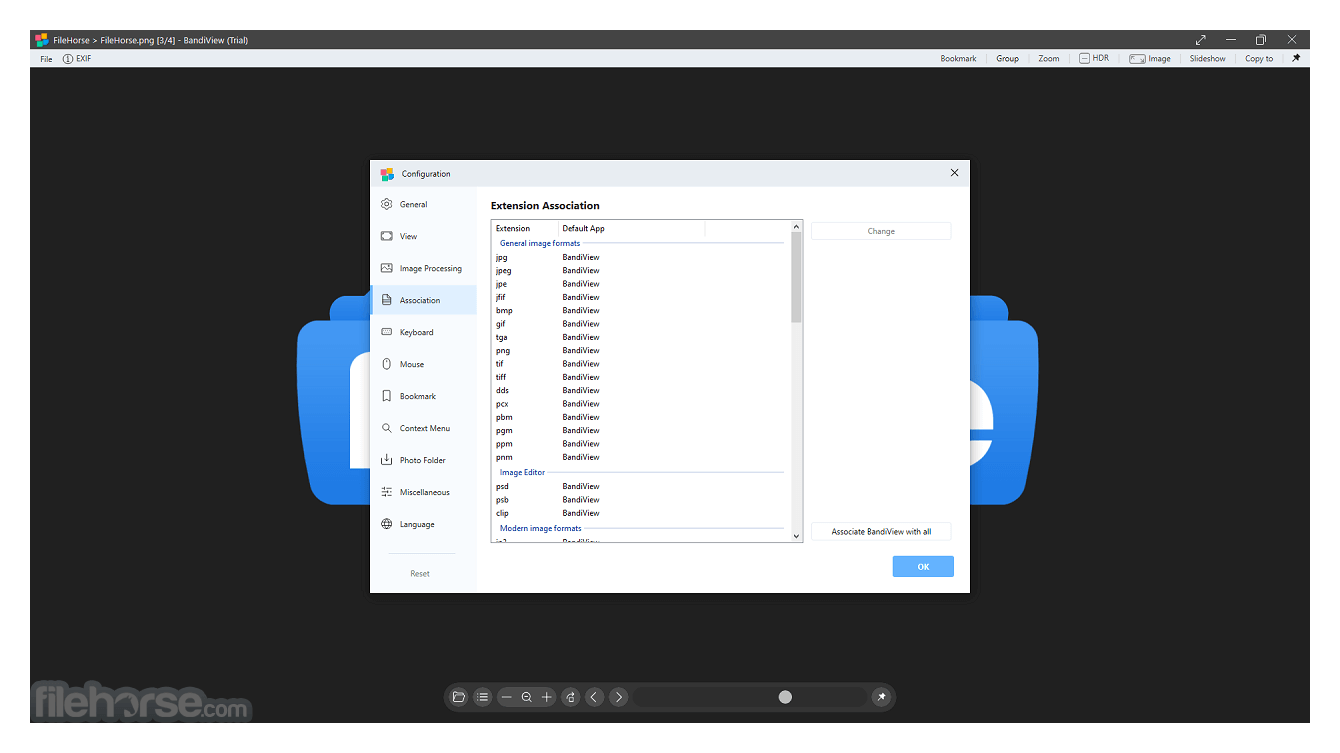Image resolution: width=1340 pixels, height=753 pixels.
Task: Open the Zoom menu in the top toolbar
Action: [x=1048, y=59]
